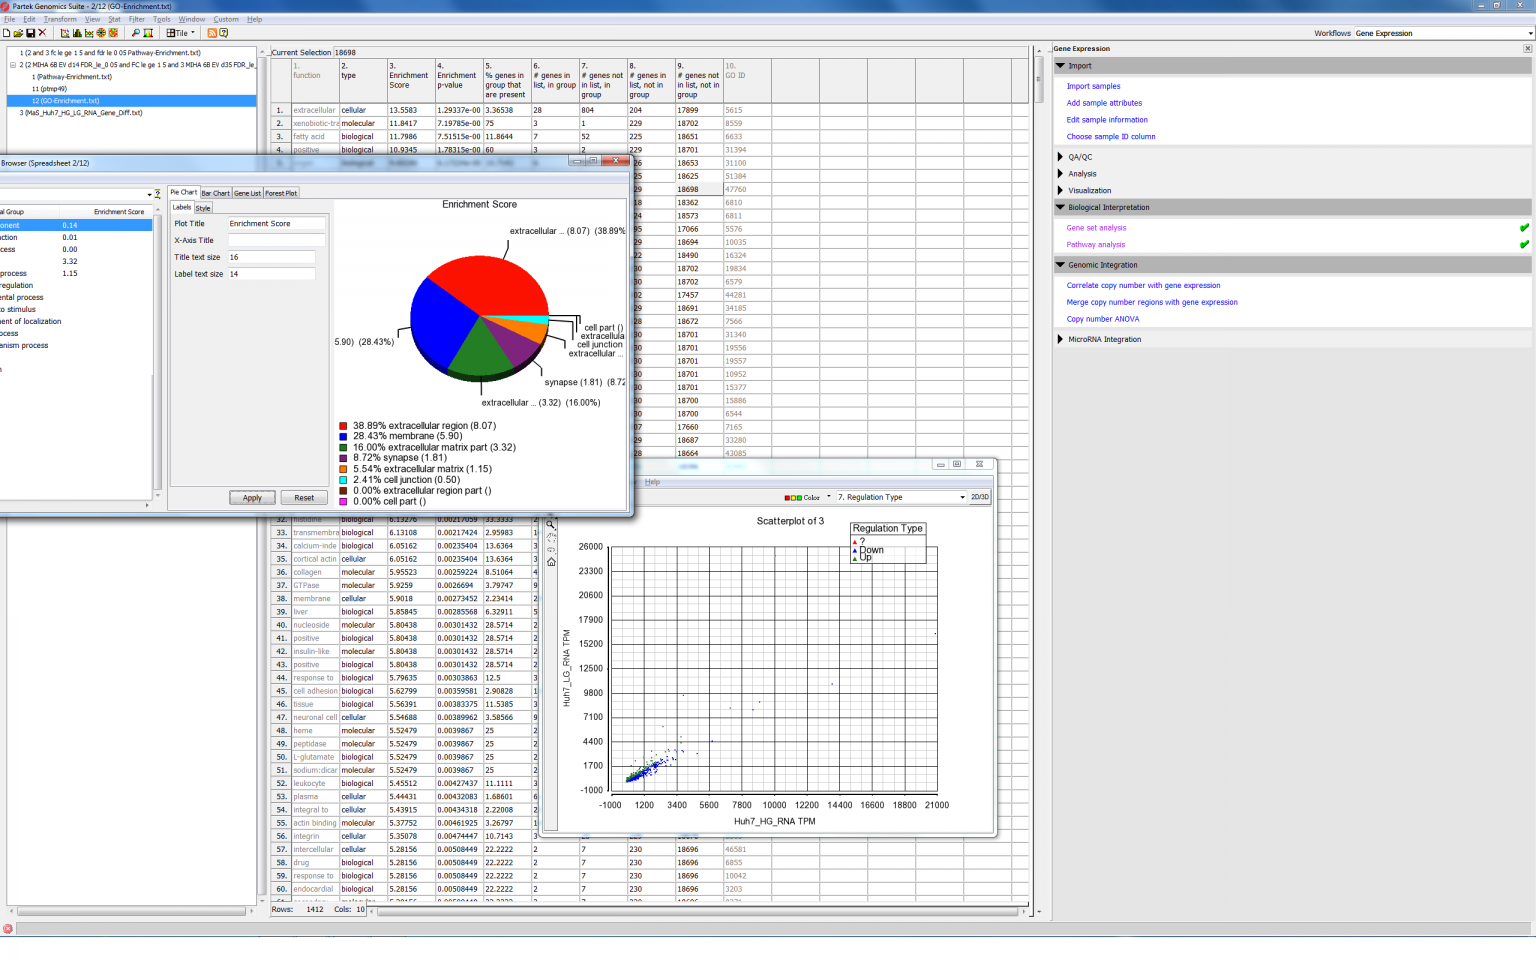Open the Pathway analysis link

pyautogui.click(x=1095, y=244)
